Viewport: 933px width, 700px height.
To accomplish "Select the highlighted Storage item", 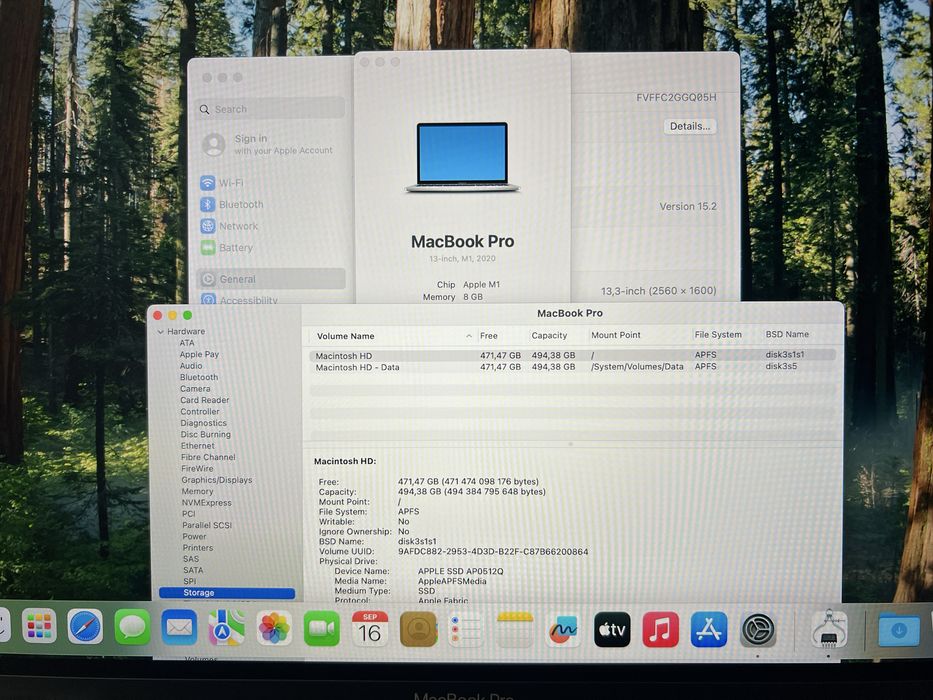I will (227, 593).
